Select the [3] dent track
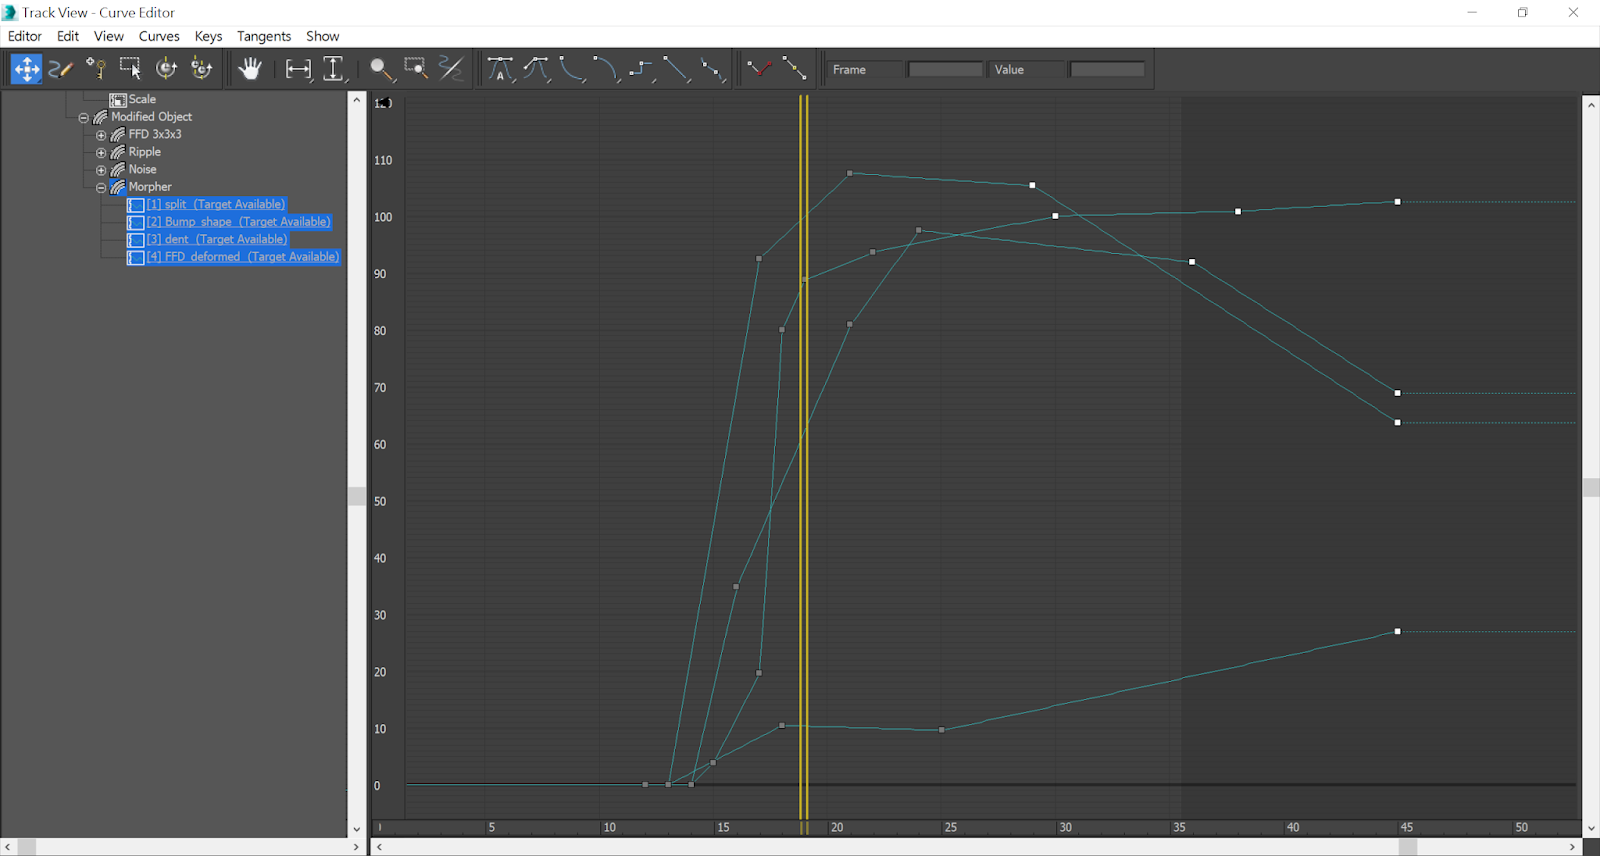Screen dimensions: 1600x856 [x=217, y=239]
